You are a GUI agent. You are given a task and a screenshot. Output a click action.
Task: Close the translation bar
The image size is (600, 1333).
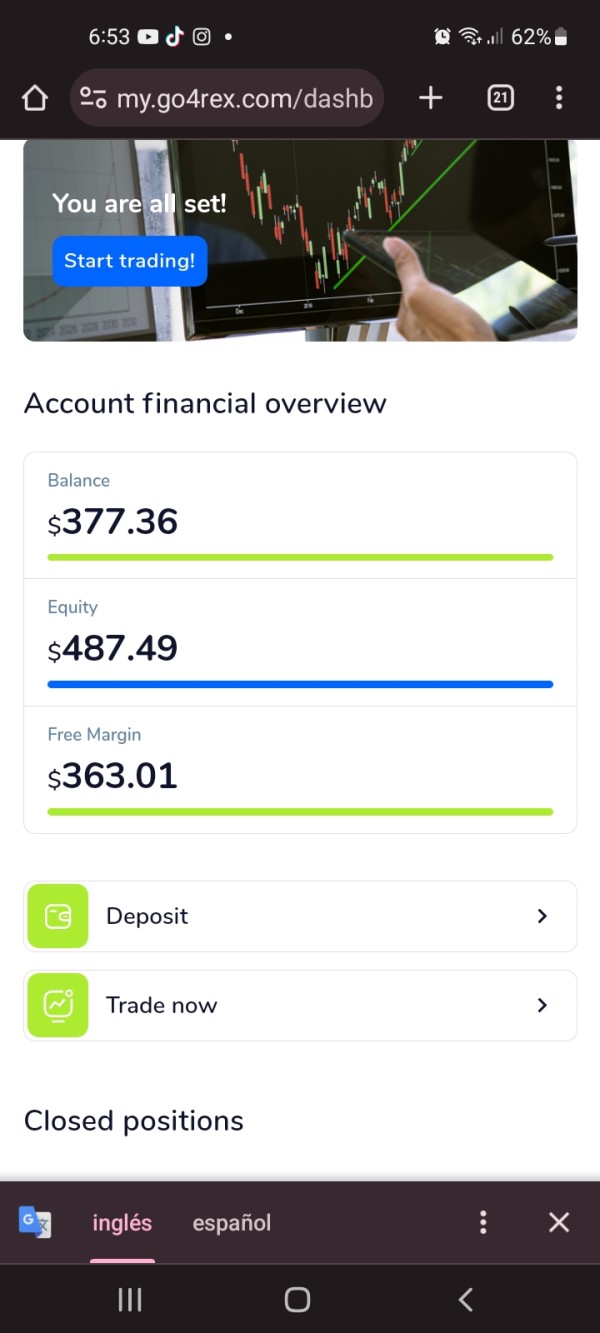click(x=559, y=1222)
